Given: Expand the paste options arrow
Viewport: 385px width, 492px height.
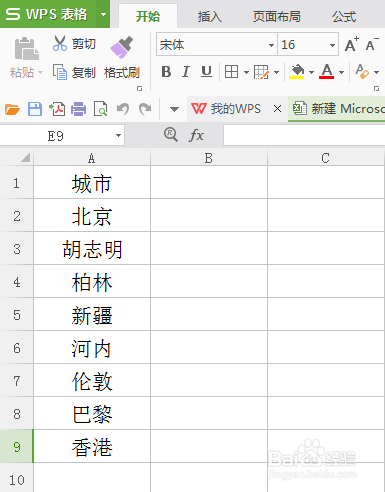Looking at the screenshot, I should coord(40,72).
